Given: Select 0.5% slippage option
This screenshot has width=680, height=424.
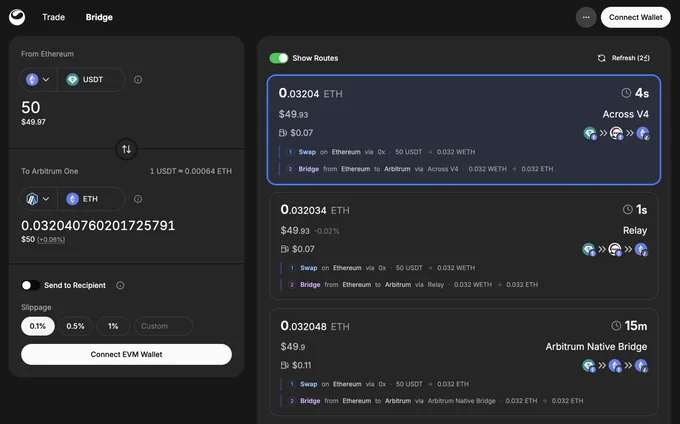Looking at the screenshot, I should (75, 326).
